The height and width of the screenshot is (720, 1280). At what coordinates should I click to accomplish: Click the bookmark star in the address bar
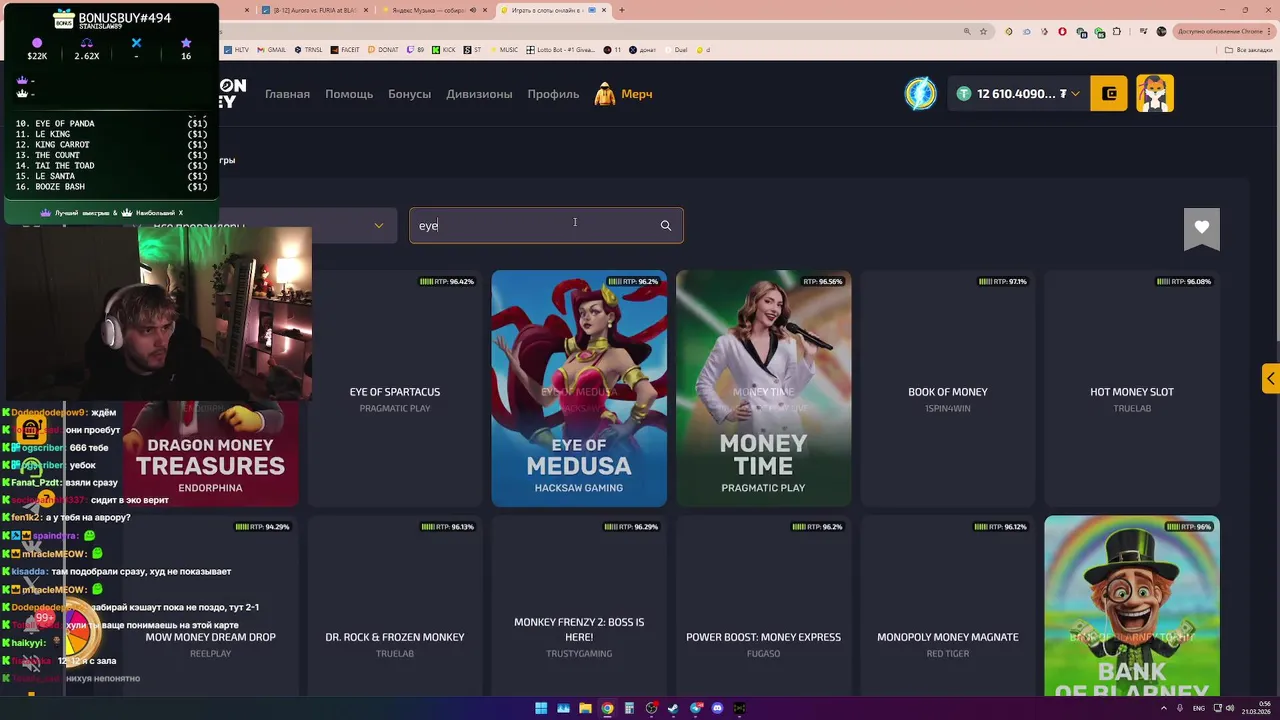(985, 32)
